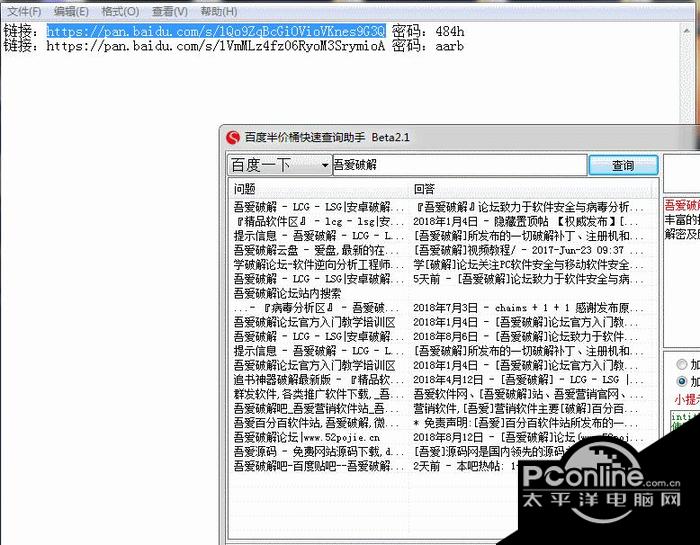Select result 『精品软件区』 - lcg - lsg

[x=319, y=221]
